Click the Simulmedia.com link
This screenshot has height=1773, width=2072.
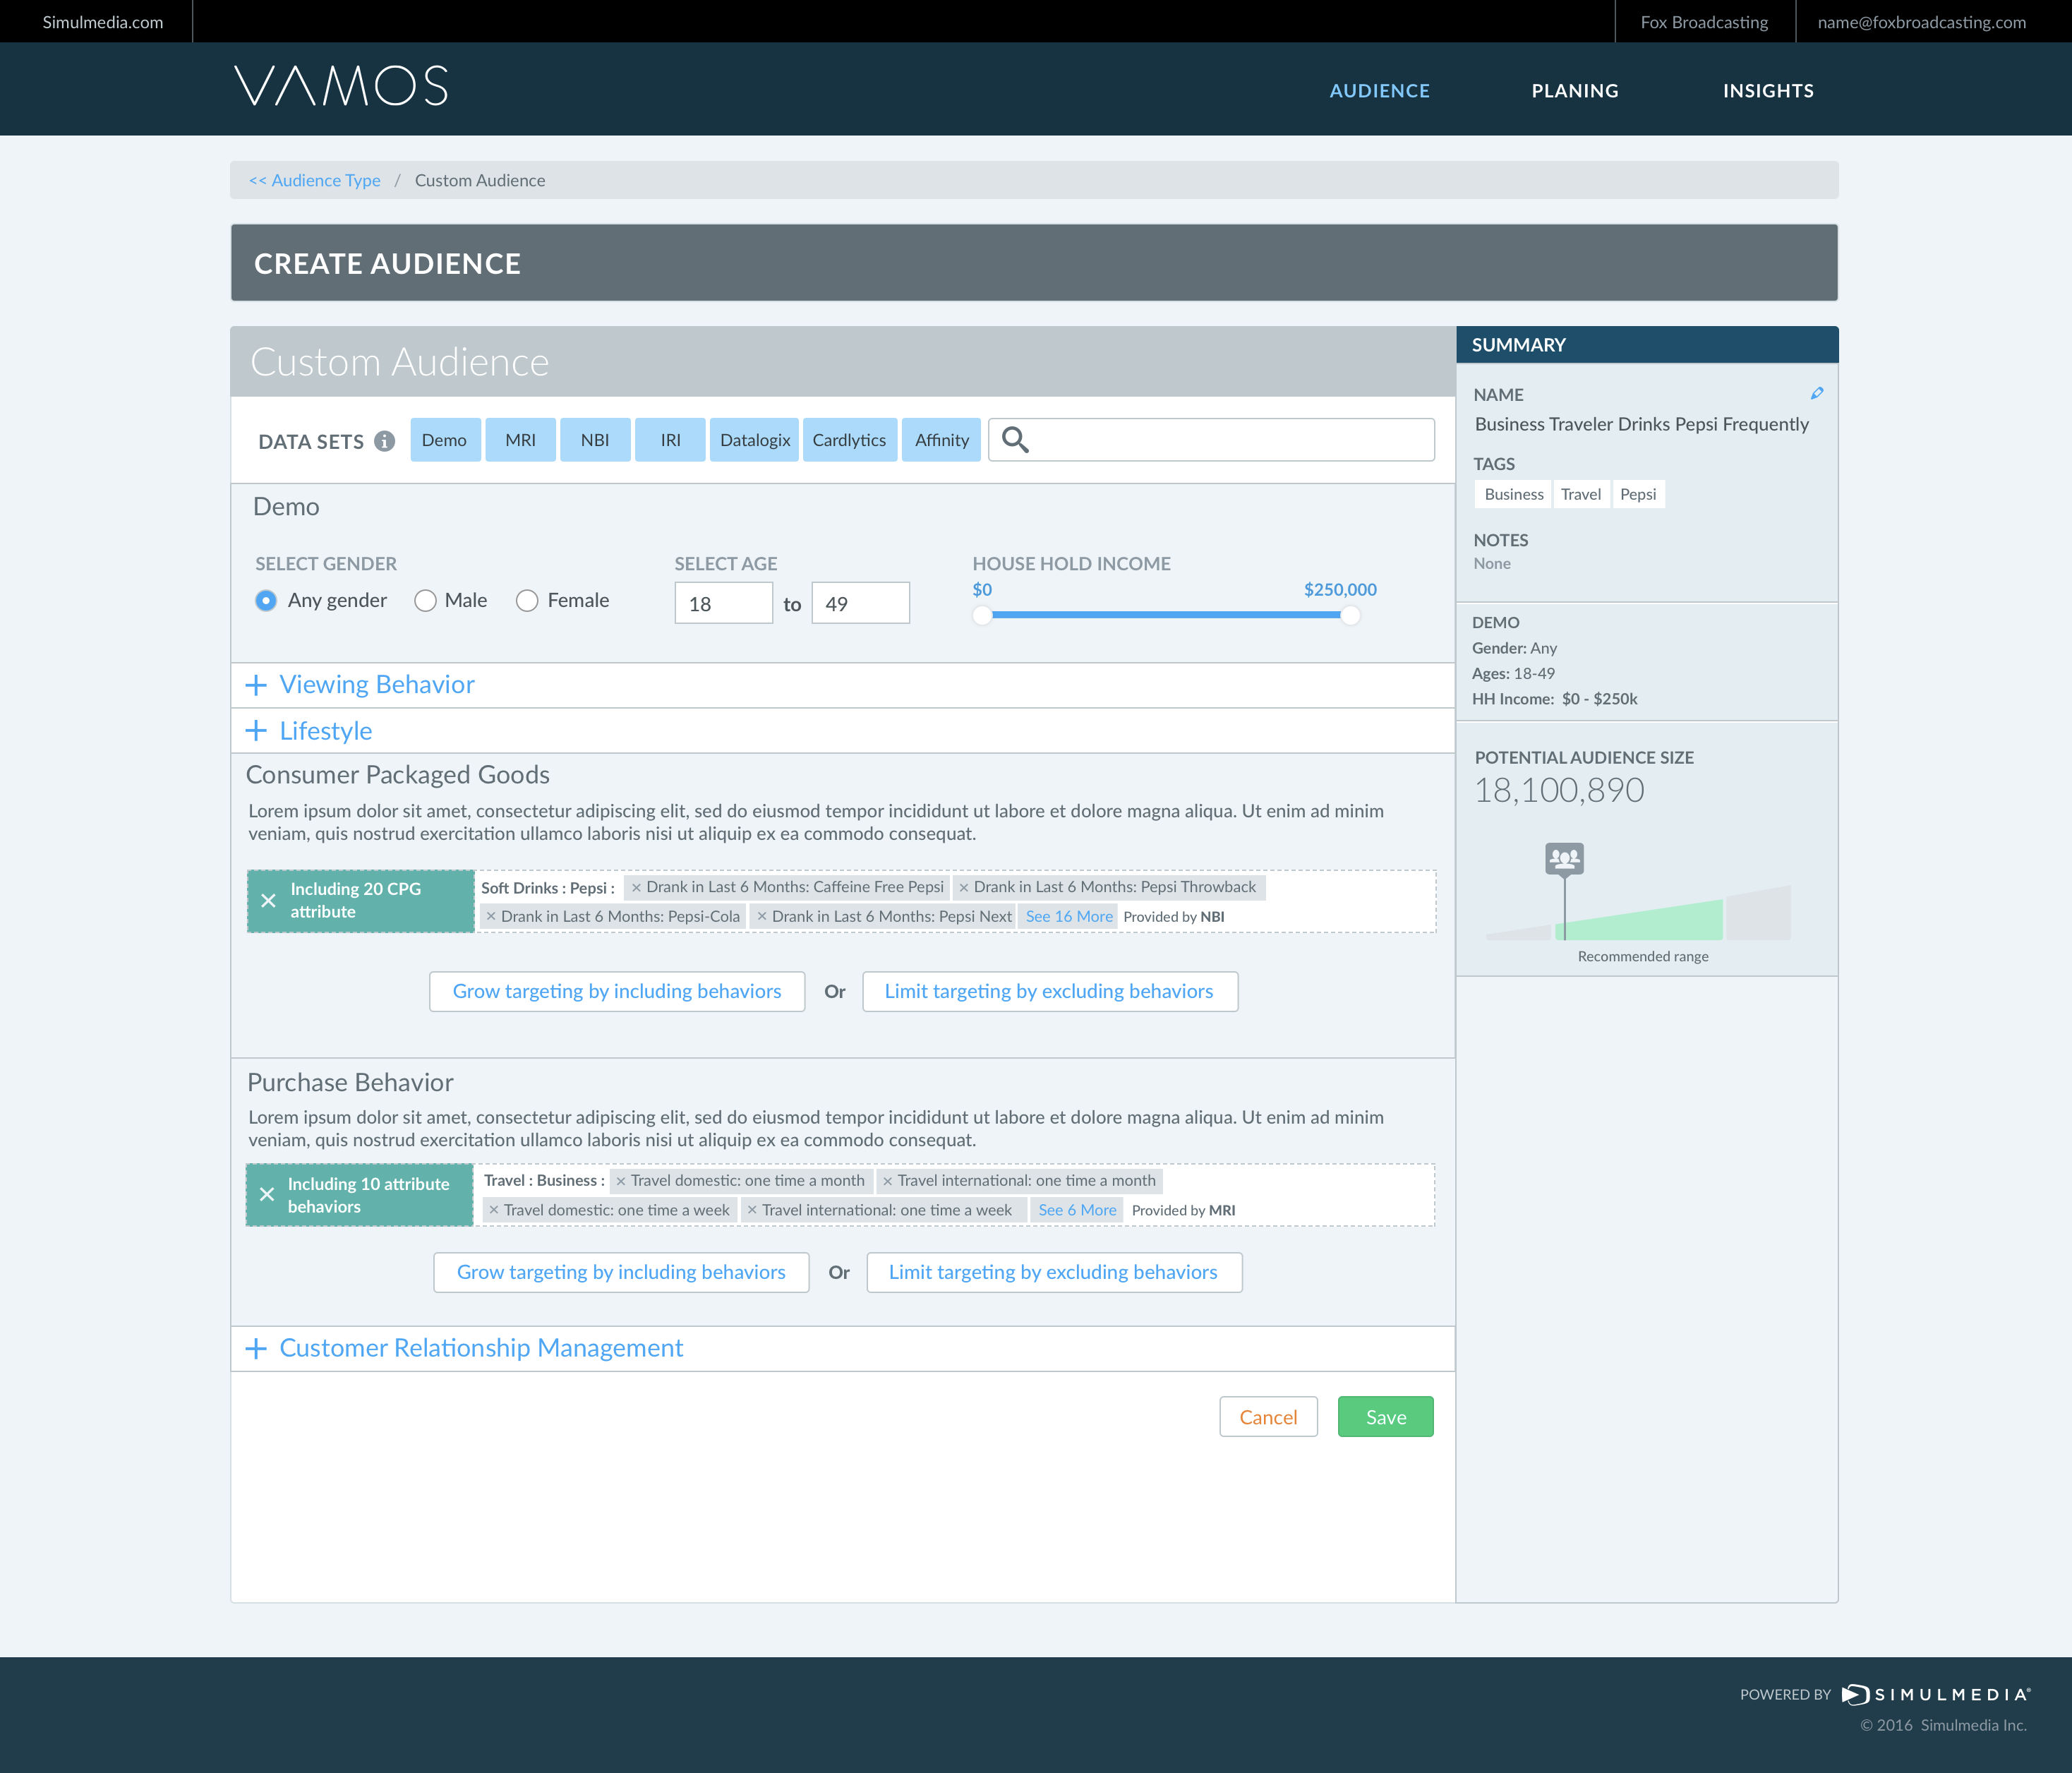(x=103, y=22)
